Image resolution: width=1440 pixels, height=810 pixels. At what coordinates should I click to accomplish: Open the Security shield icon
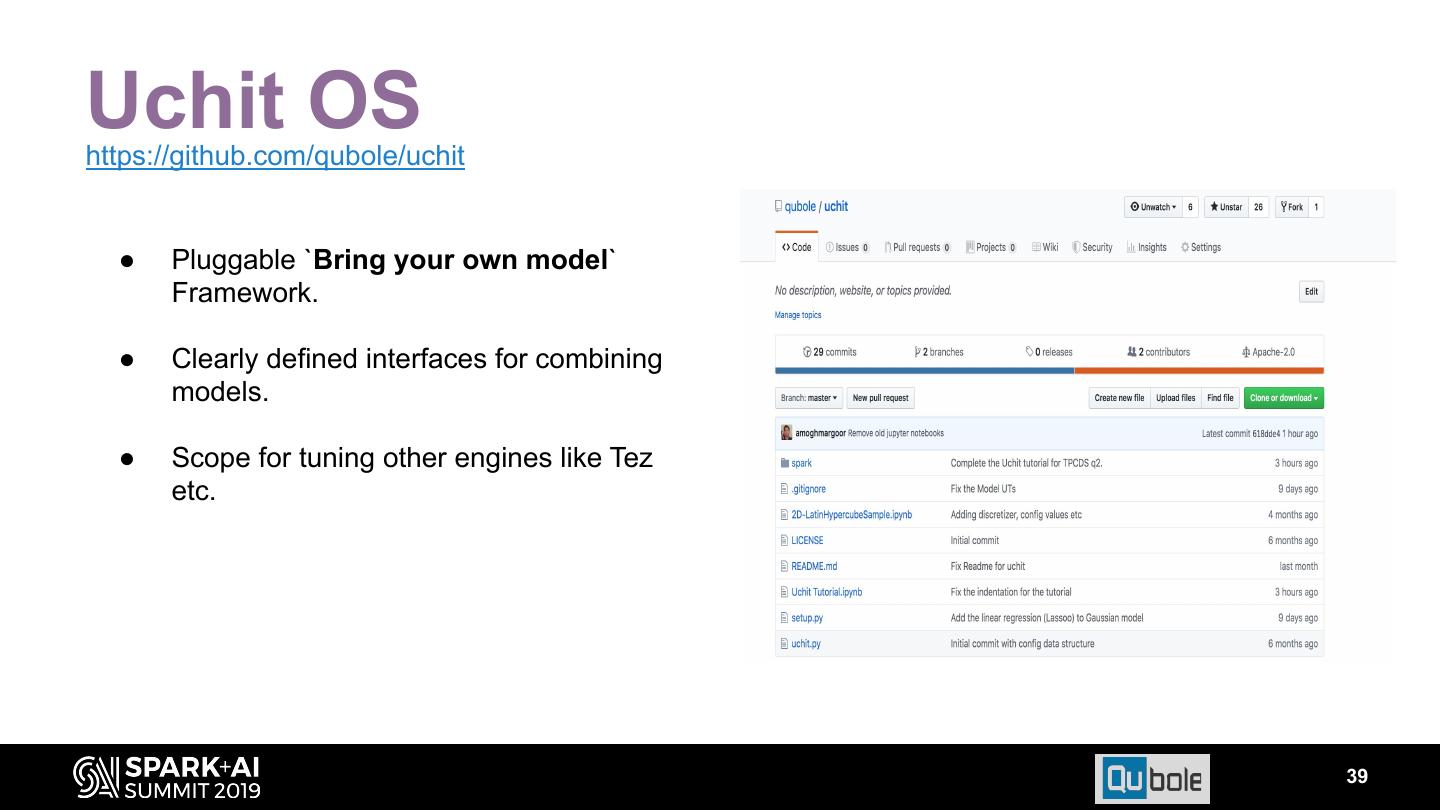pos(1076,246)
